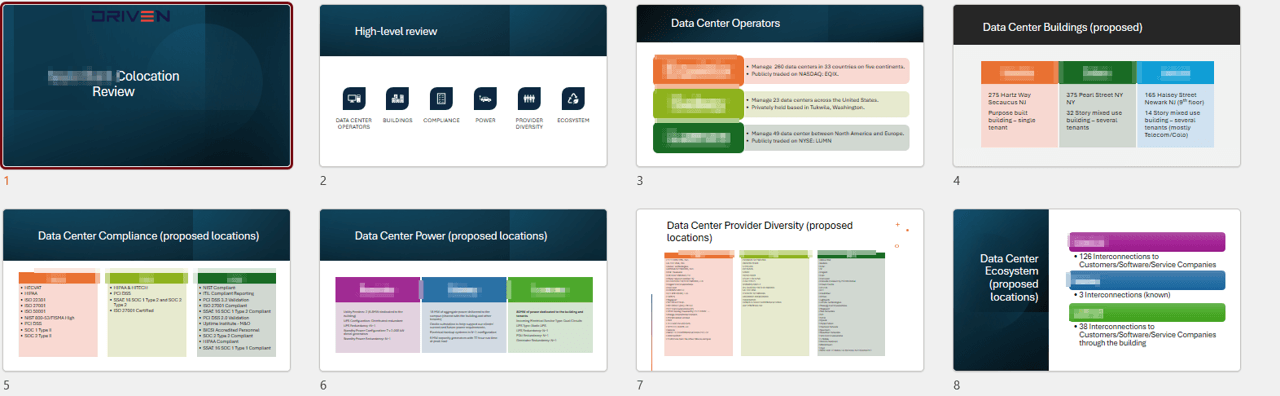Screen dimensions: 1280x396
Task: Select Data Center Provider Diversity slide thumbnail
Action: pos(780,290)
